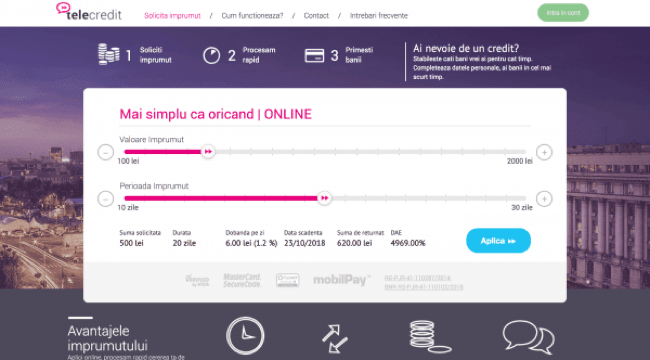
Task: Click the 'Procesam rapid' step 2 label
Action: pos(259,55)
